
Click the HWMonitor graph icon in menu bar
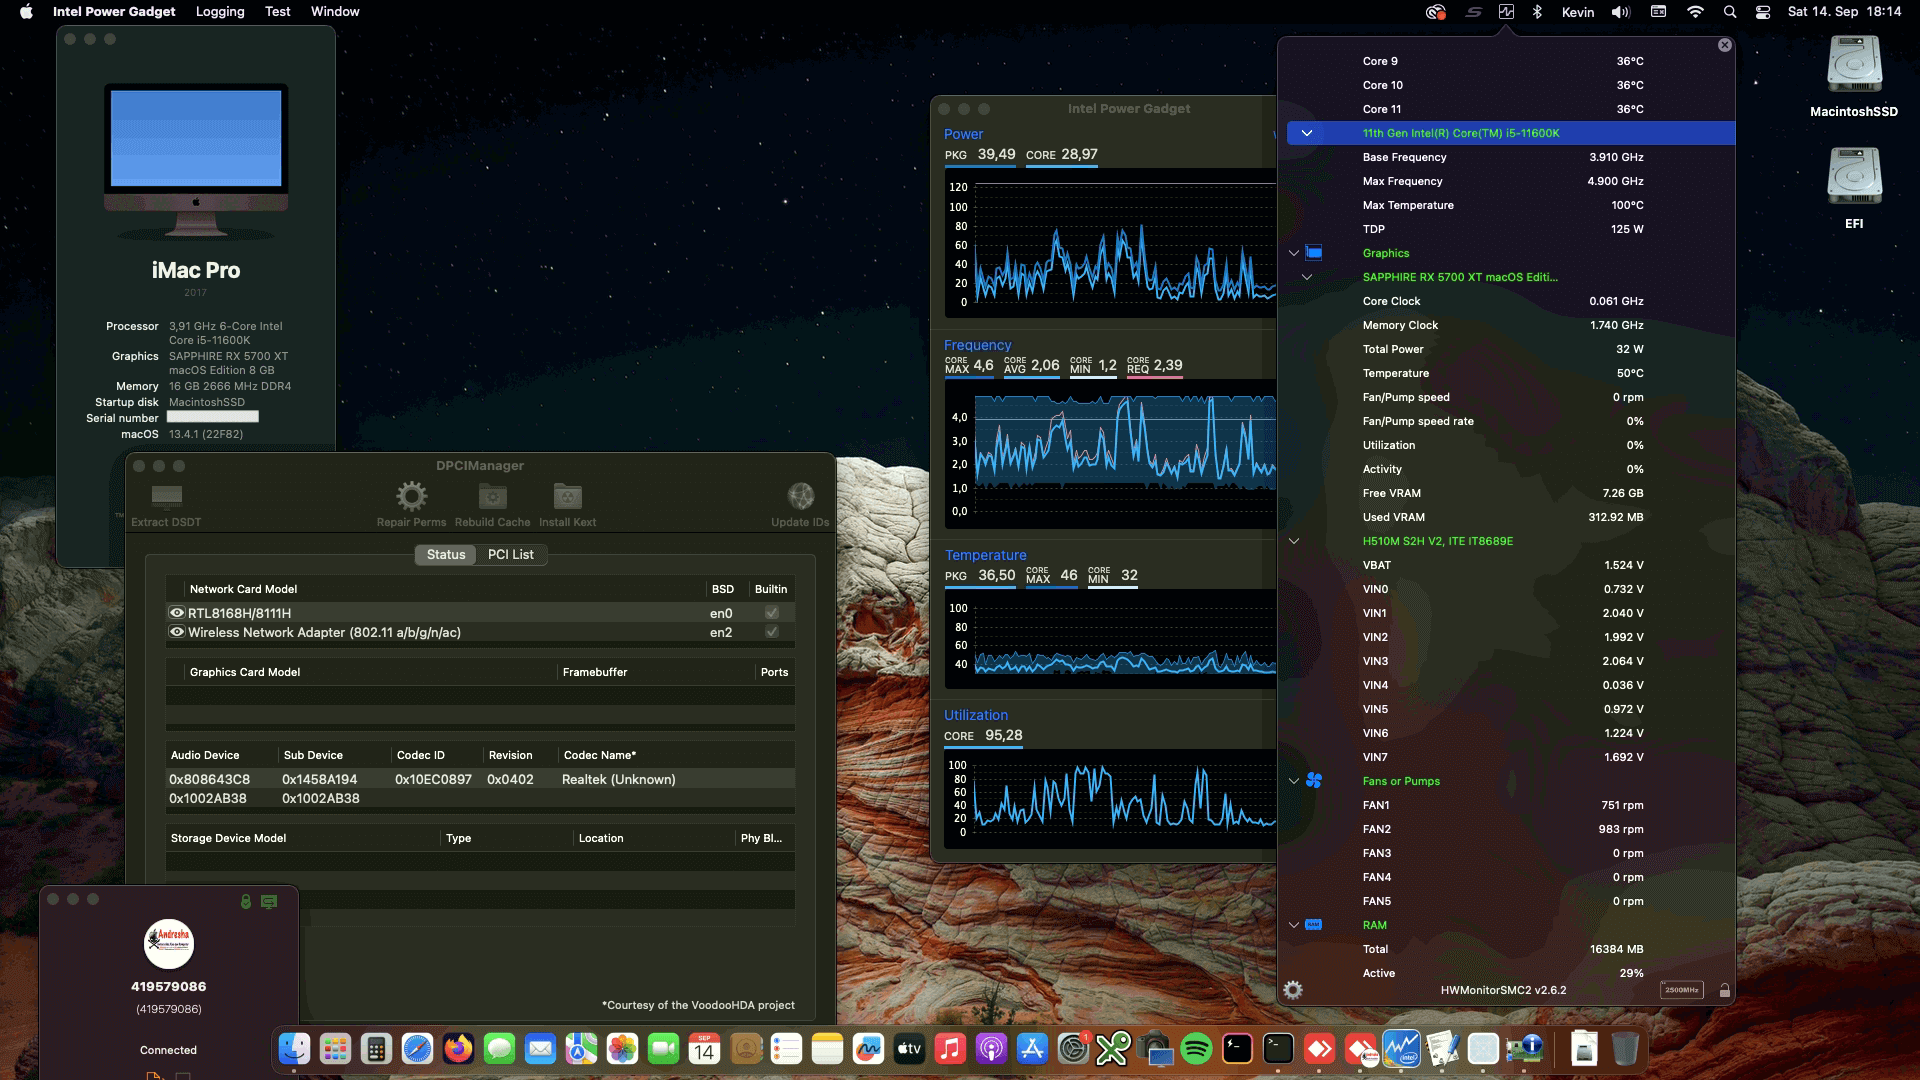pos(1506,12)
